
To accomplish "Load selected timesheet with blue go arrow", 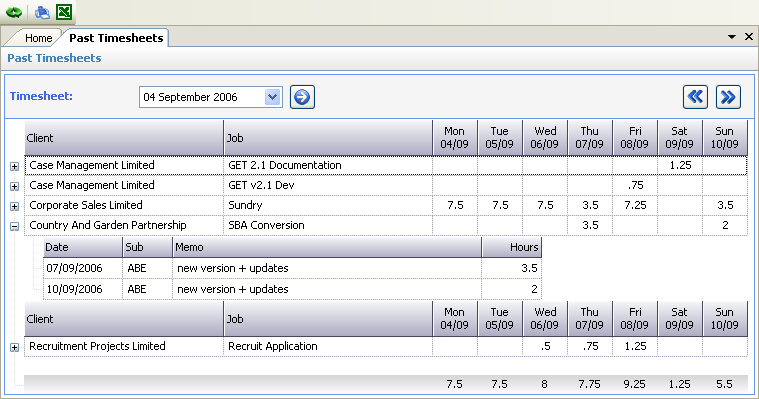I will tap(302, 97).
